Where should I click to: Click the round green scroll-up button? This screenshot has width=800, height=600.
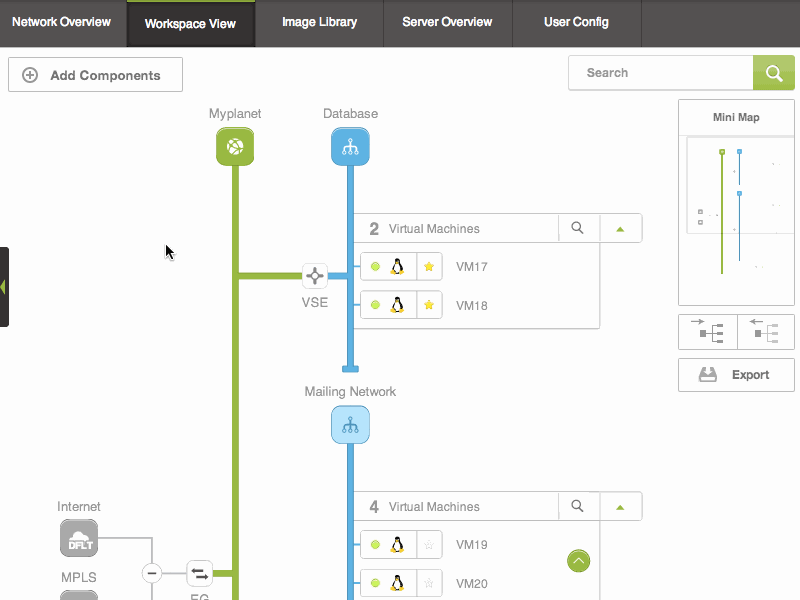579,561
